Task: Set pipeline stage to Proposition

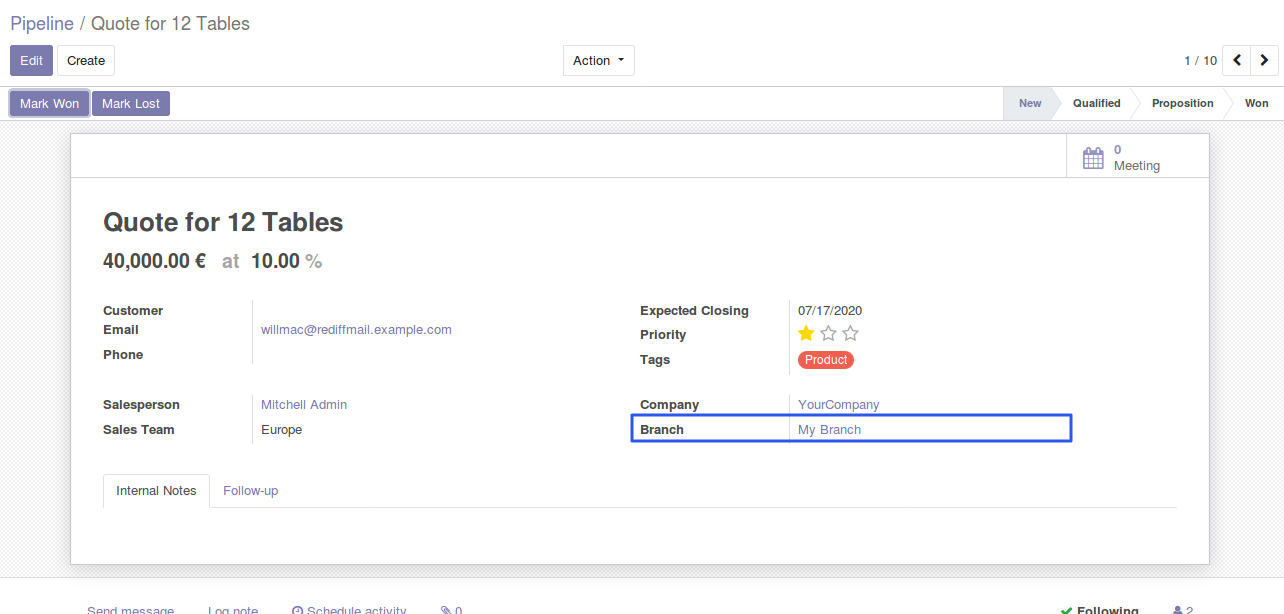Action: click(1182, 103)
